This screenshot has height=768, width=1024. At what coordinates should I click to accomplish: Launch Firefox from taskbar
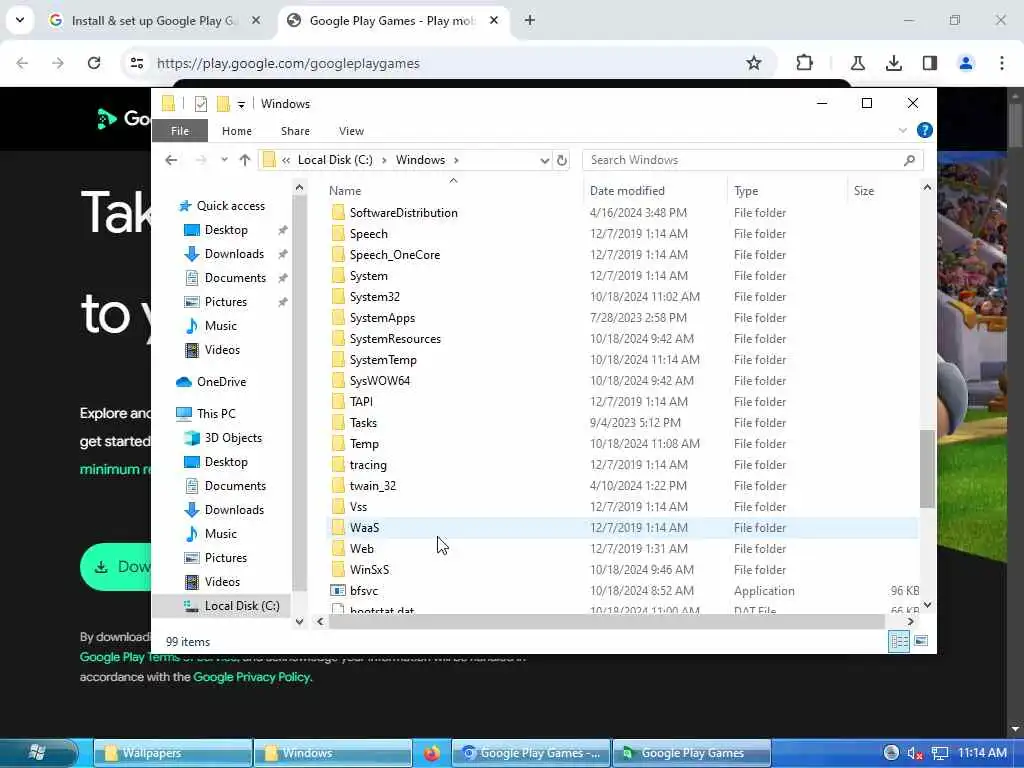tap(432, 753)
